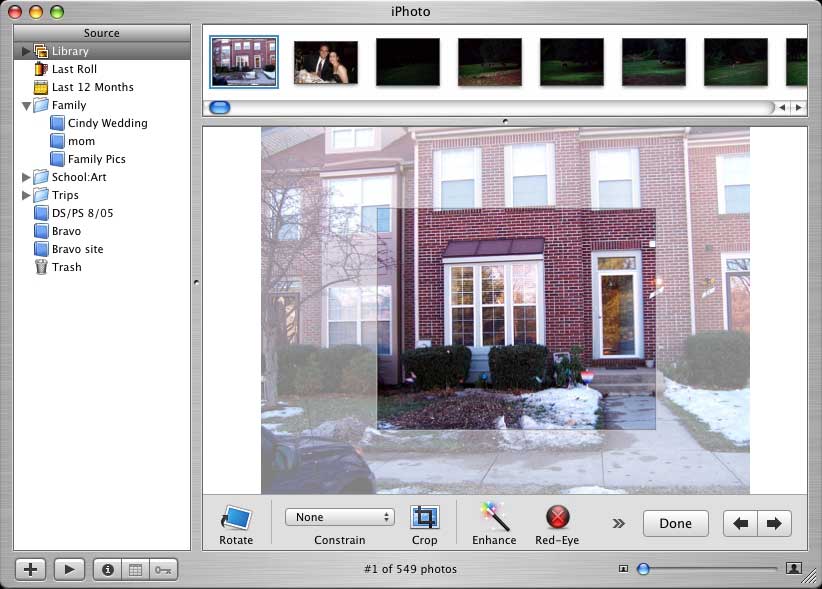Screen dimensions: 822x589
Task: Open the Constrain dropdown
Action: click(340, 517)
